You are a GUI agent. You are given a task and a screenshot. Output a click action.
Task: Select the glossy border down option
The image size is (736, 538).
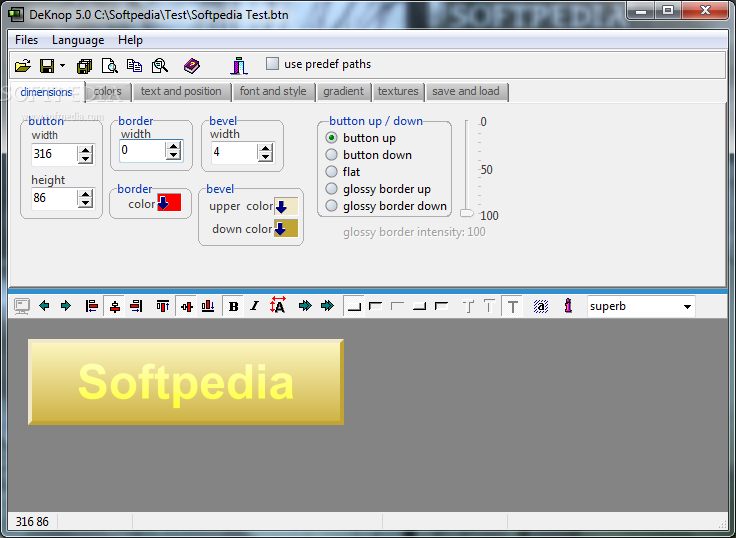331,206
